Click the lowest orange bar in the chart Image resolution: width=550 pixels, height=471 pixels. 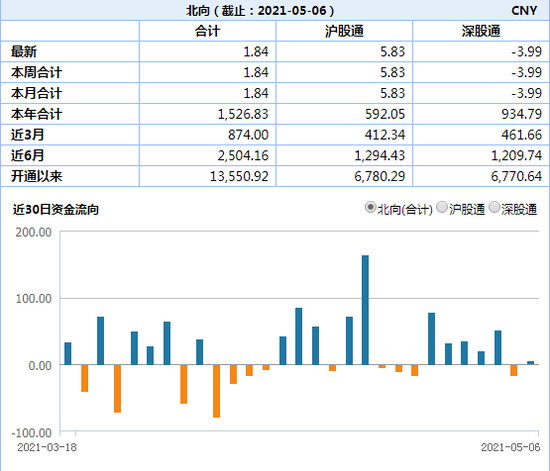click(x=216, y=391)
